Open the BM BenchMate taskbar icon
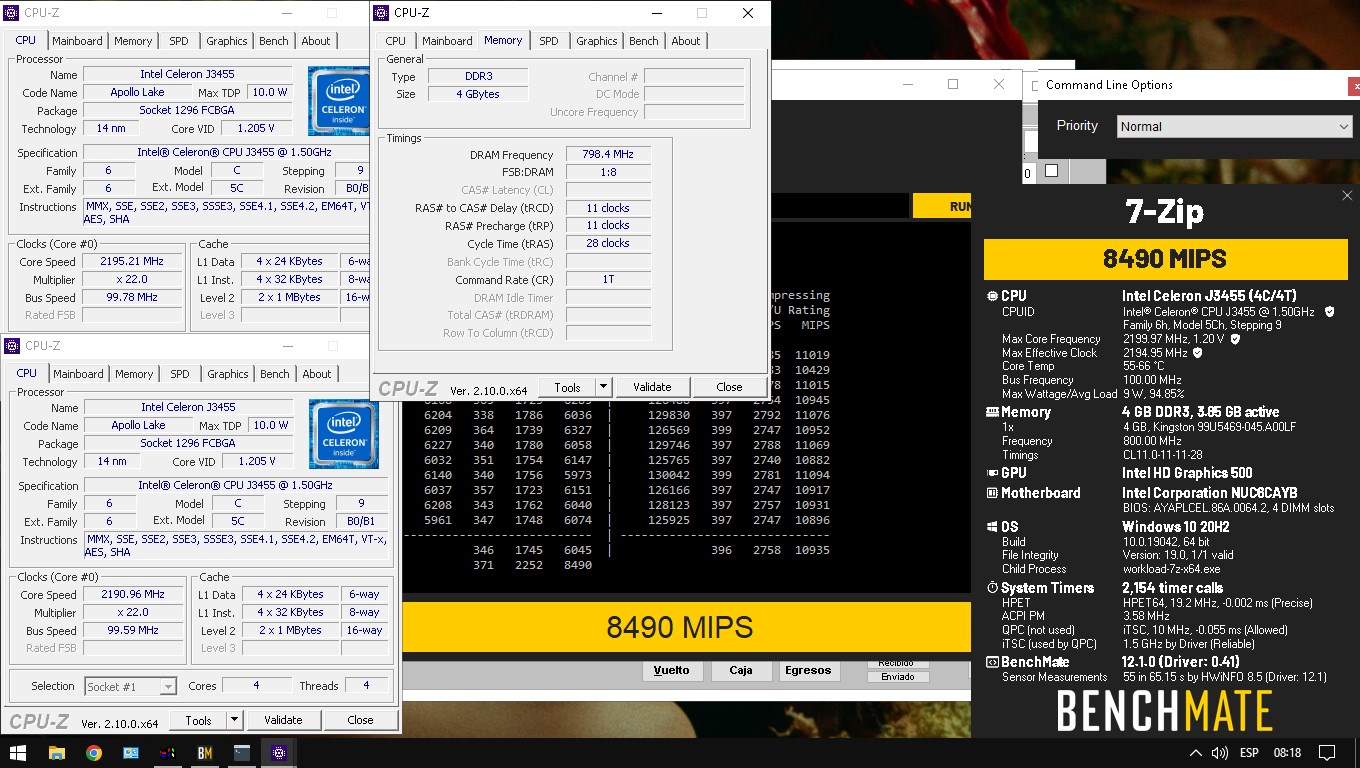1360x768 pixels. [205, 752]
